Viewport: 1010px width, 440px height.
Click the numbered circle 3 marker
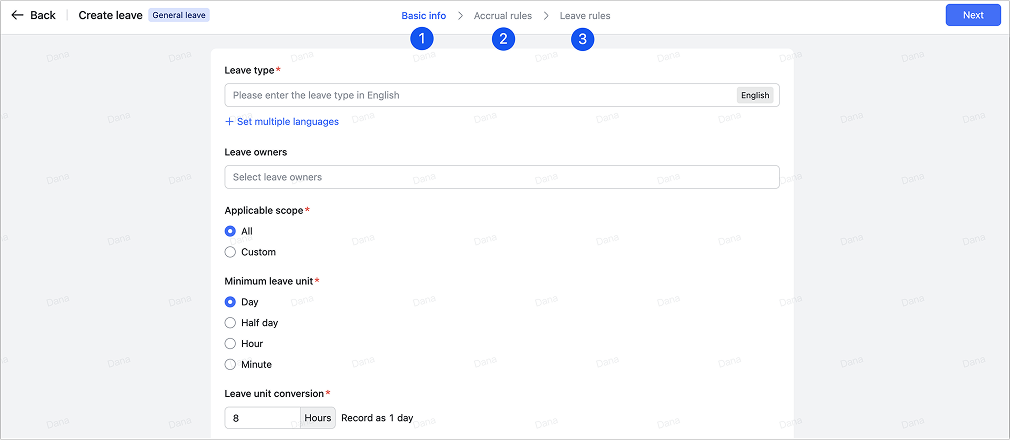583,39
